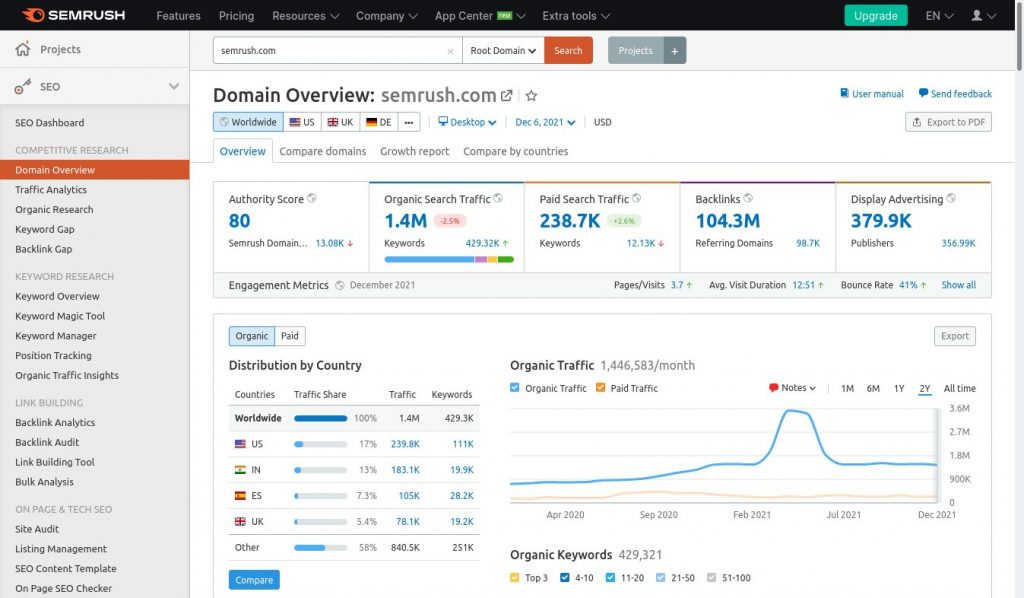
Task: Click the more countries ellipsis button
Action: (409, 122)
